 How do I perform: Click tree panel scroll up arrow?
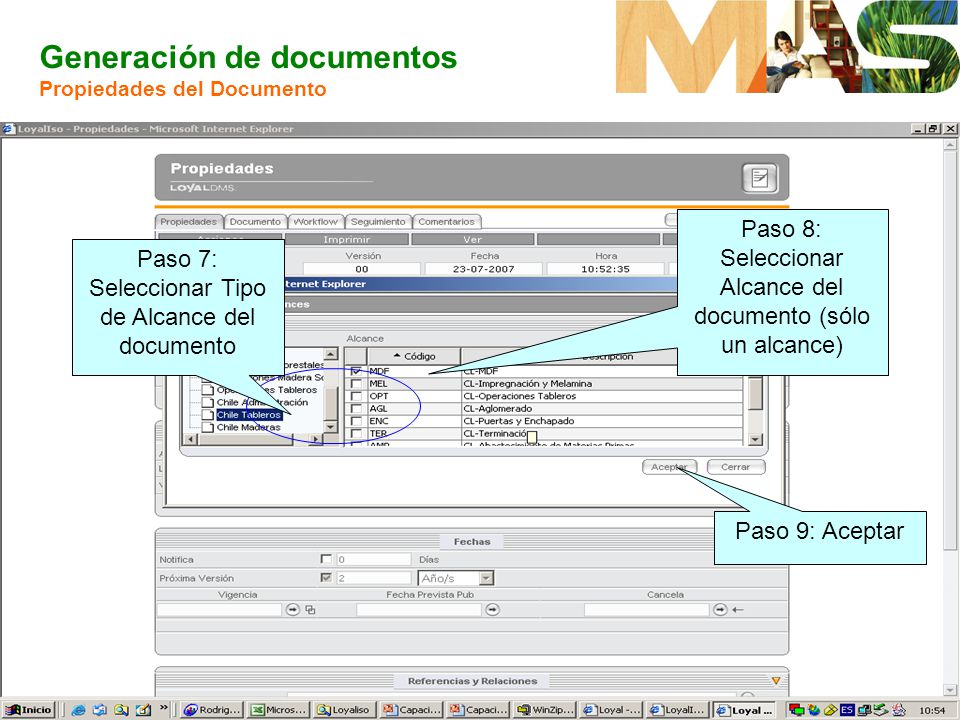(331, 354)
